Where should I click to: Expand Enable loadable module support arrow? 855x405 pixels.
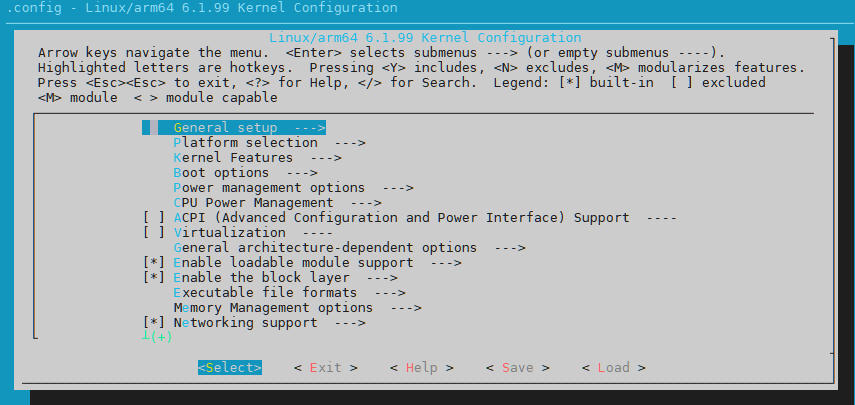pyautogui.click(x=447, y=263)
